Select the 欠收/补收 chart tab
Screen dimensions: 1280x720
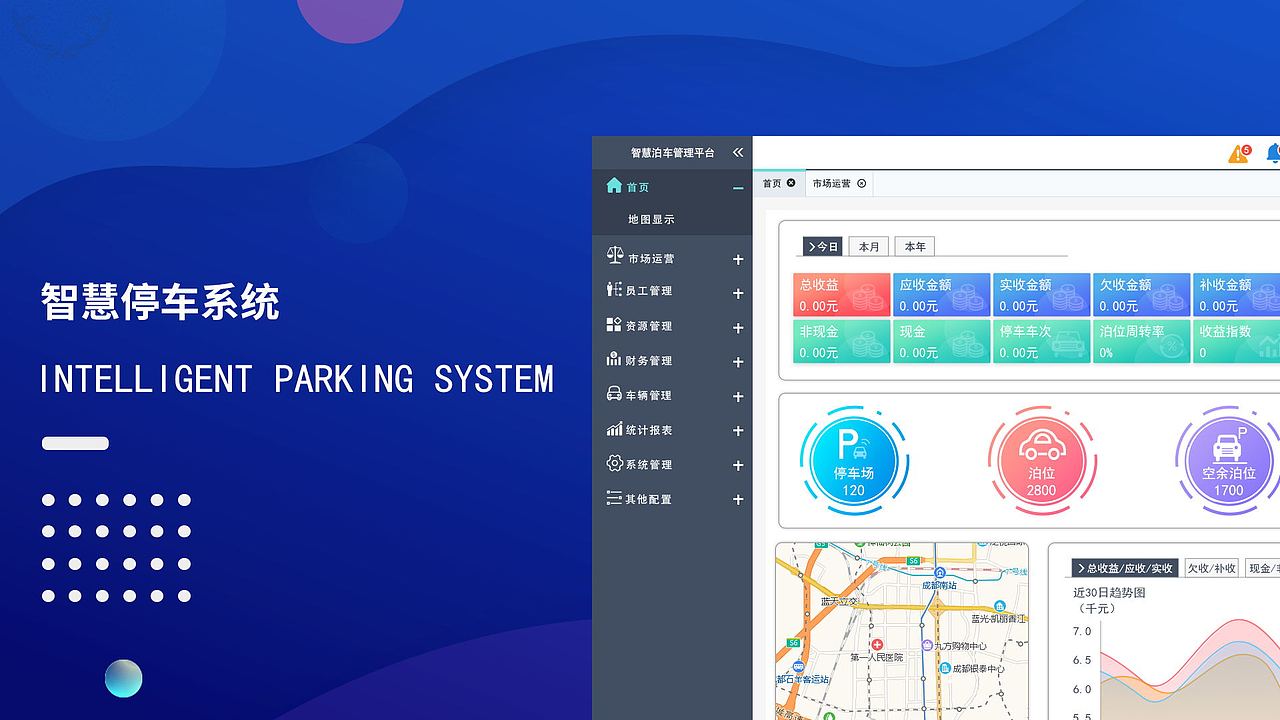1211,568
